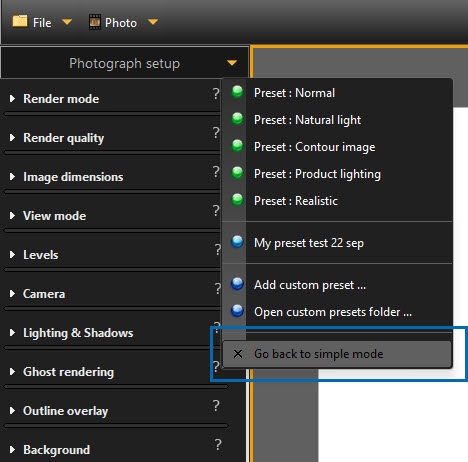Viewport: 468px width, 462px height.
Task: Click the Background label
Action: click(x=56, y=450)
